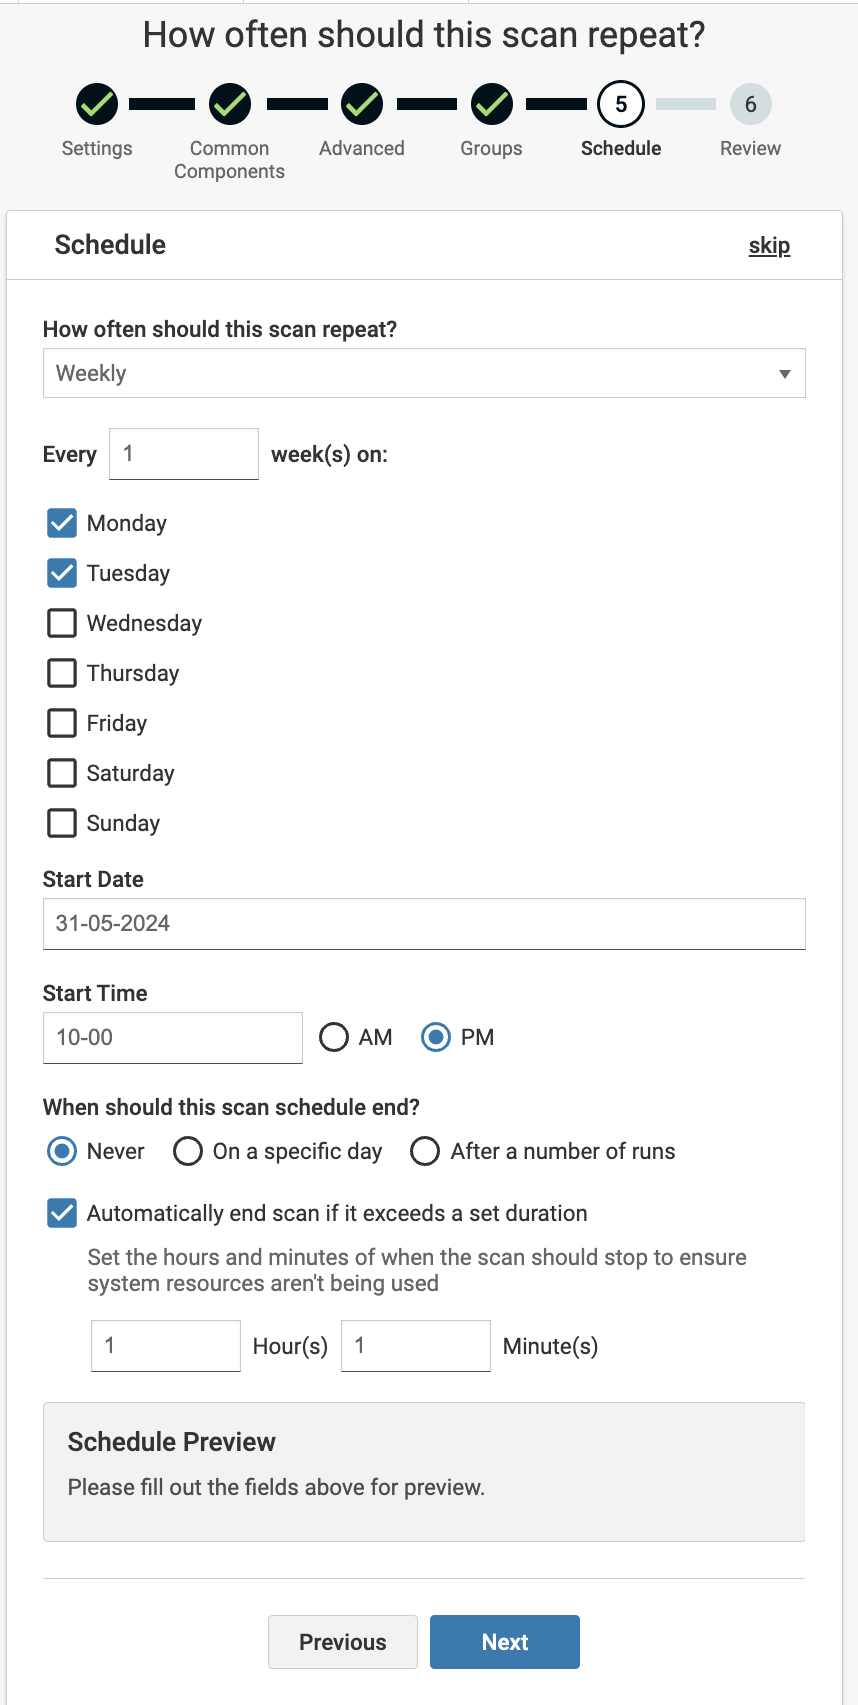
Task: Click the skip link
Action: coord(769,245)
